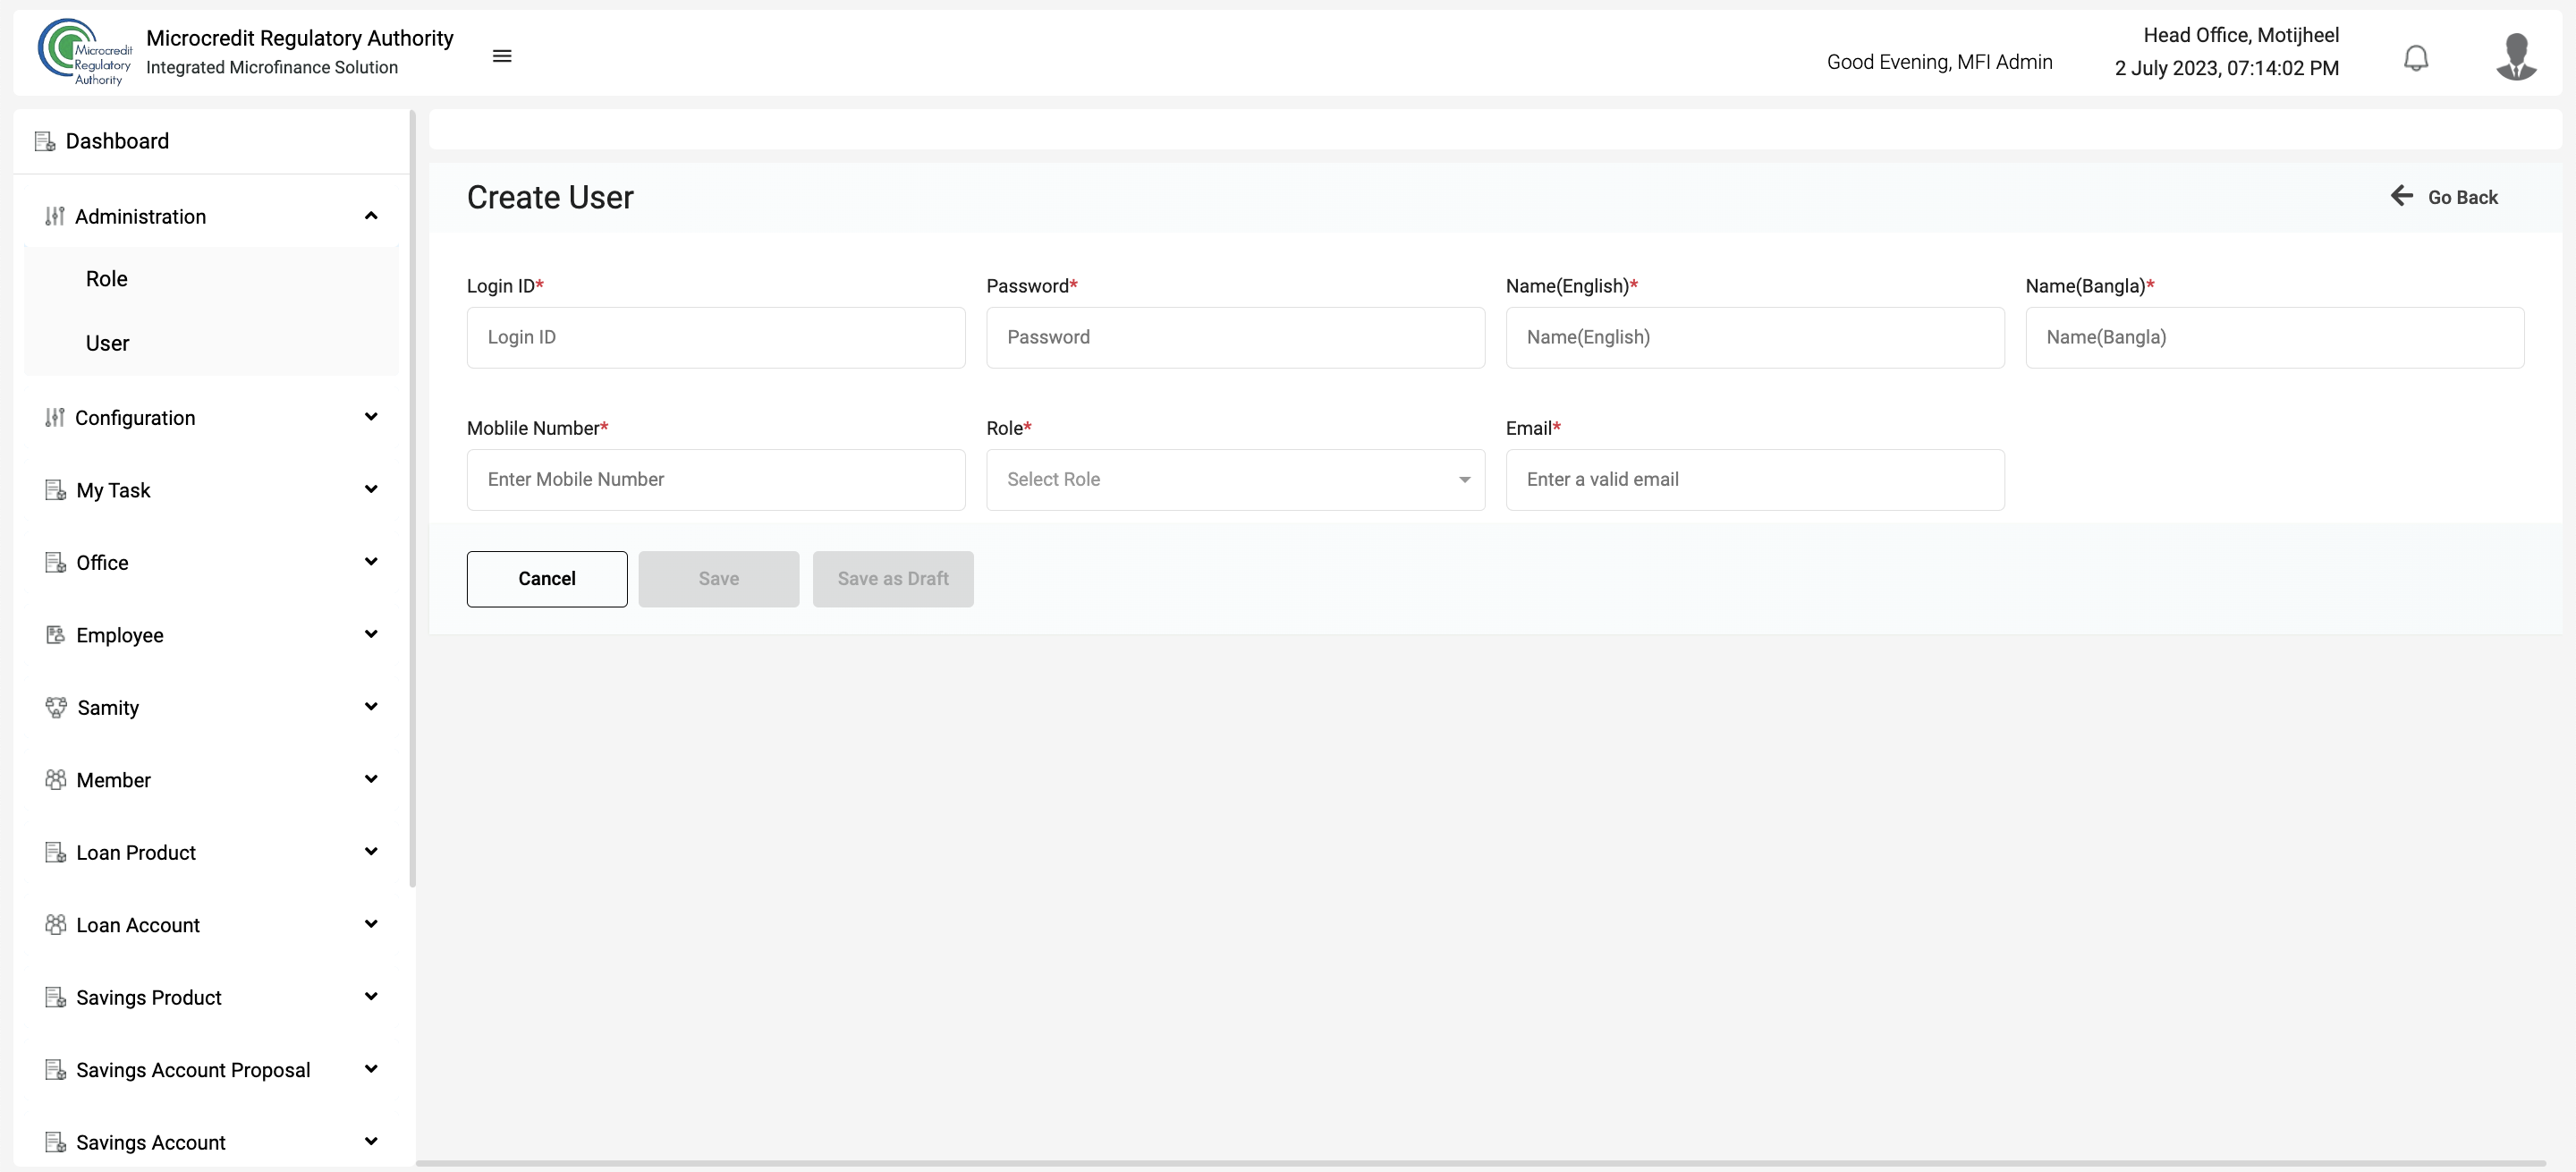Screen dimensions: 2576x1172
Task: Open Role under Administration
Action: pyautogui.click(x=106, y=279)
